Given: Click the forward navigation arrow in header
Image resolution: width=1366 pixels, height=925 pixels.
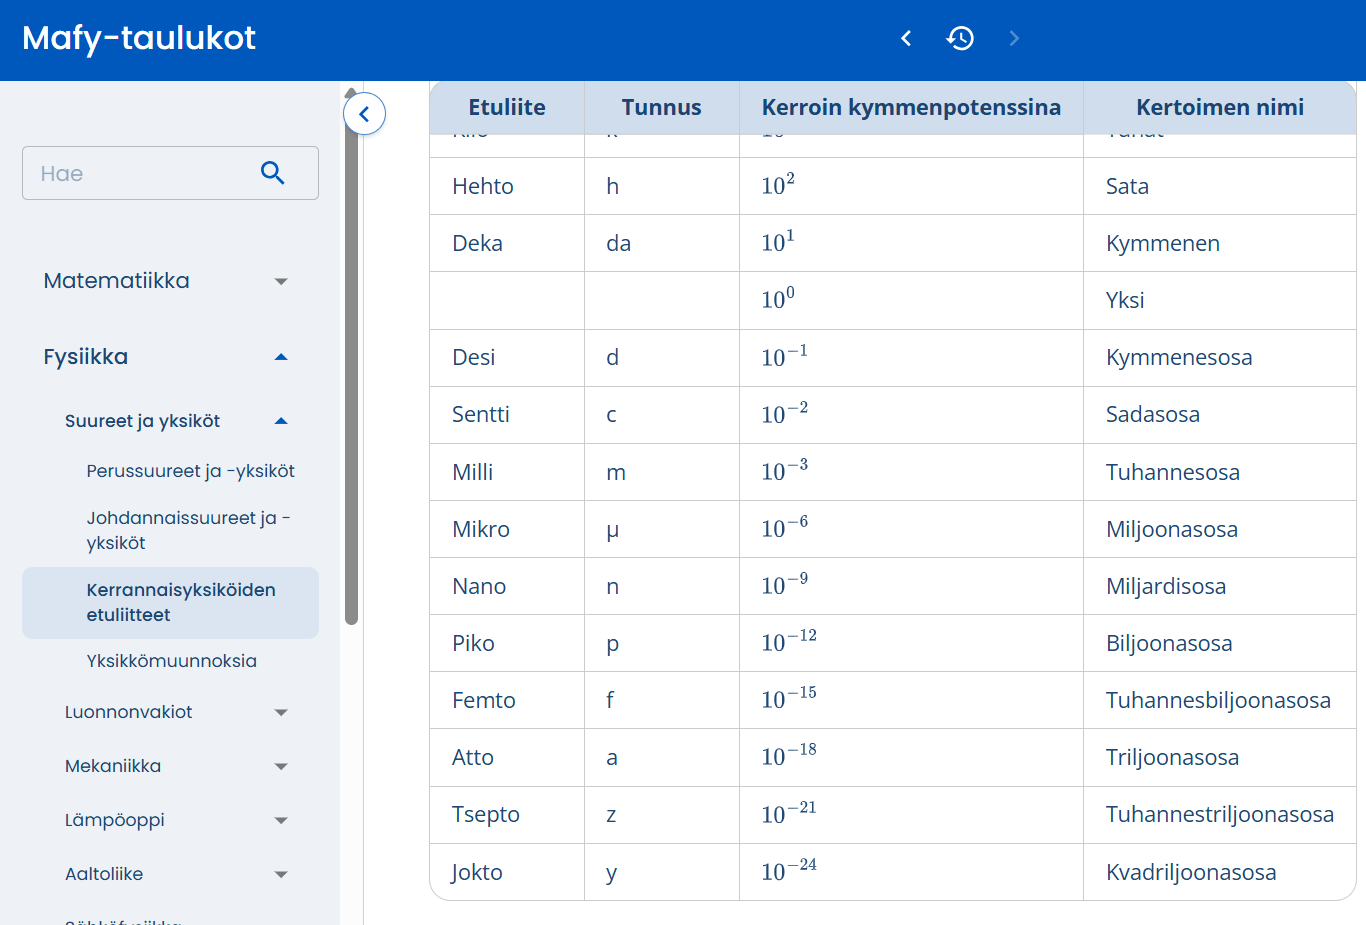Looking at the screenshot, I should 1014,38.
